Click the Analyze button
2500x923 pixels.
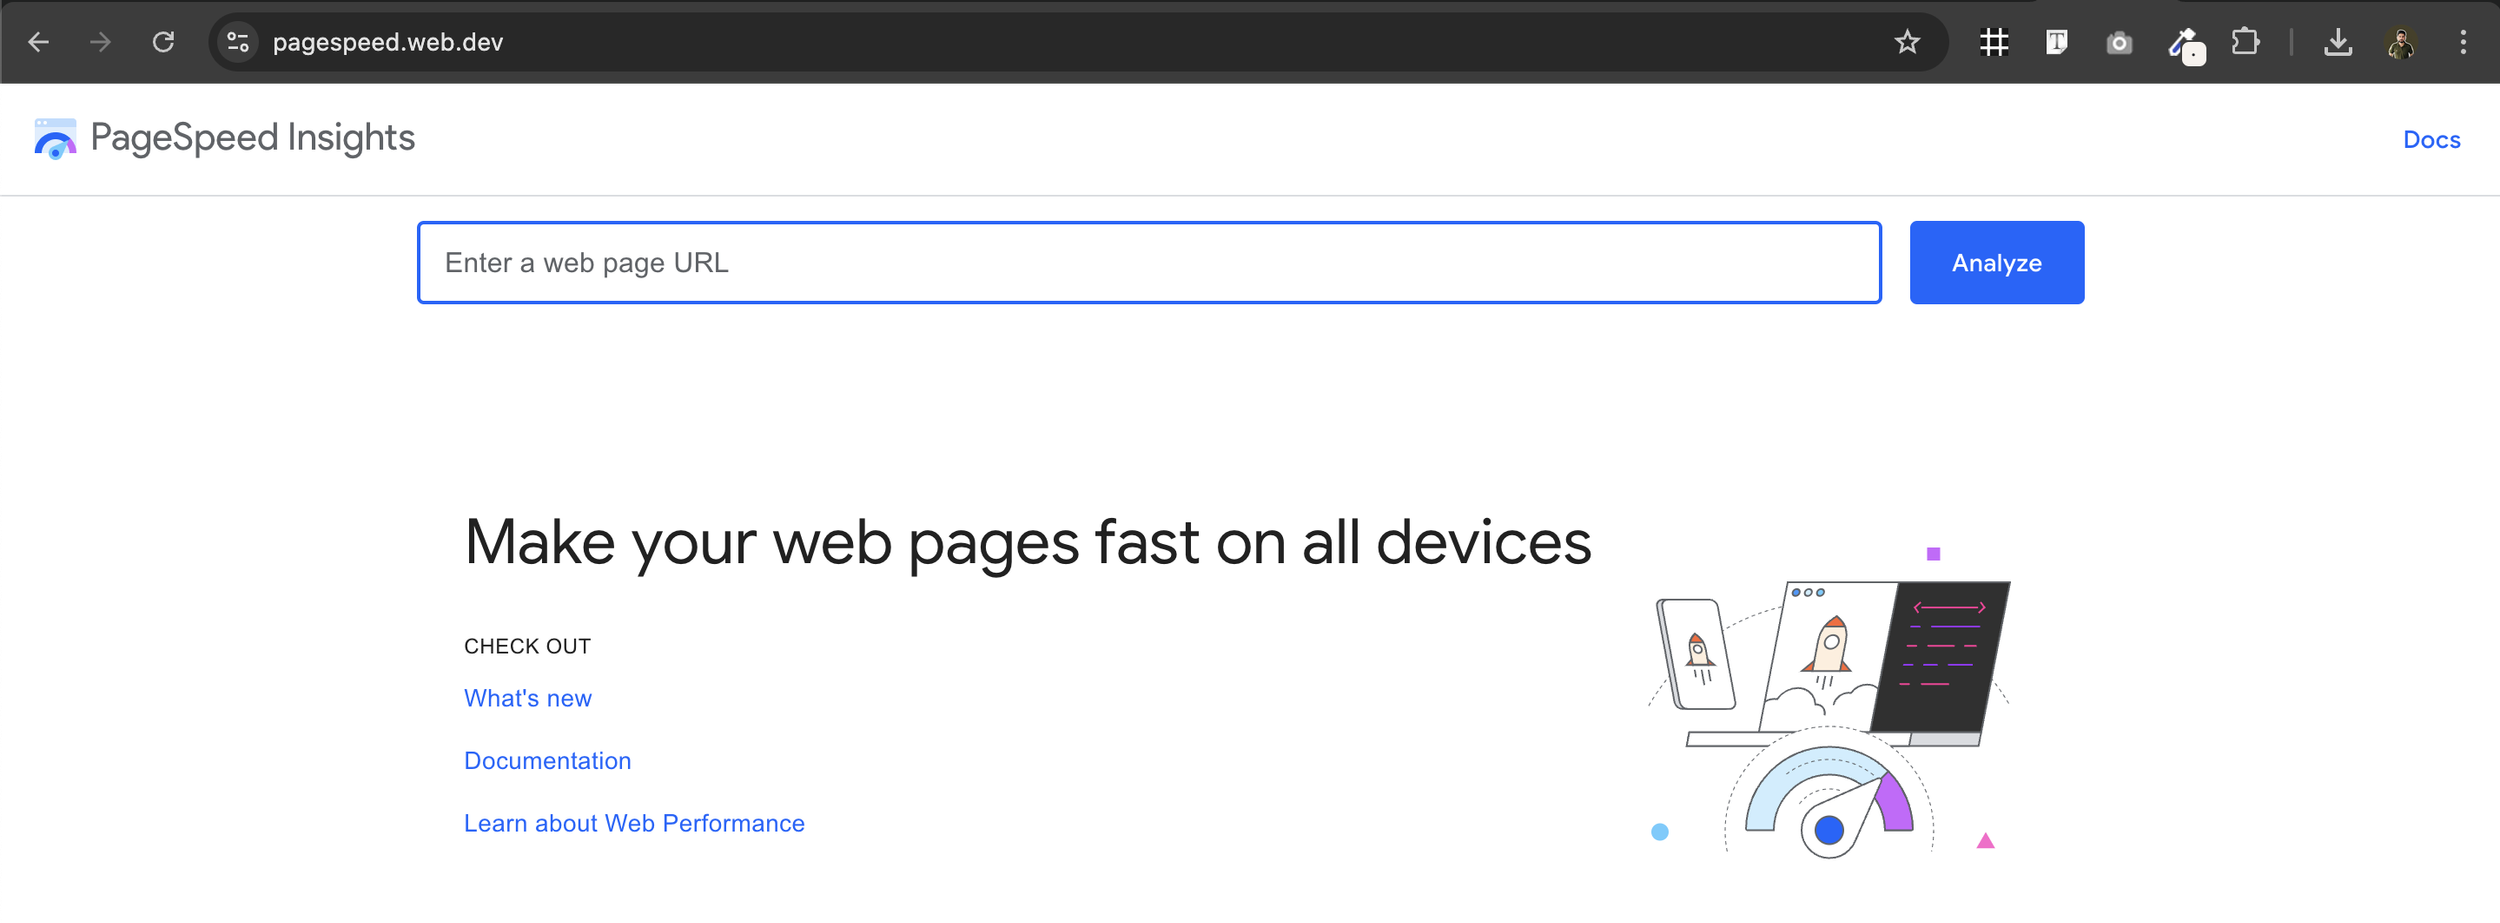[x=1996, y=263]
